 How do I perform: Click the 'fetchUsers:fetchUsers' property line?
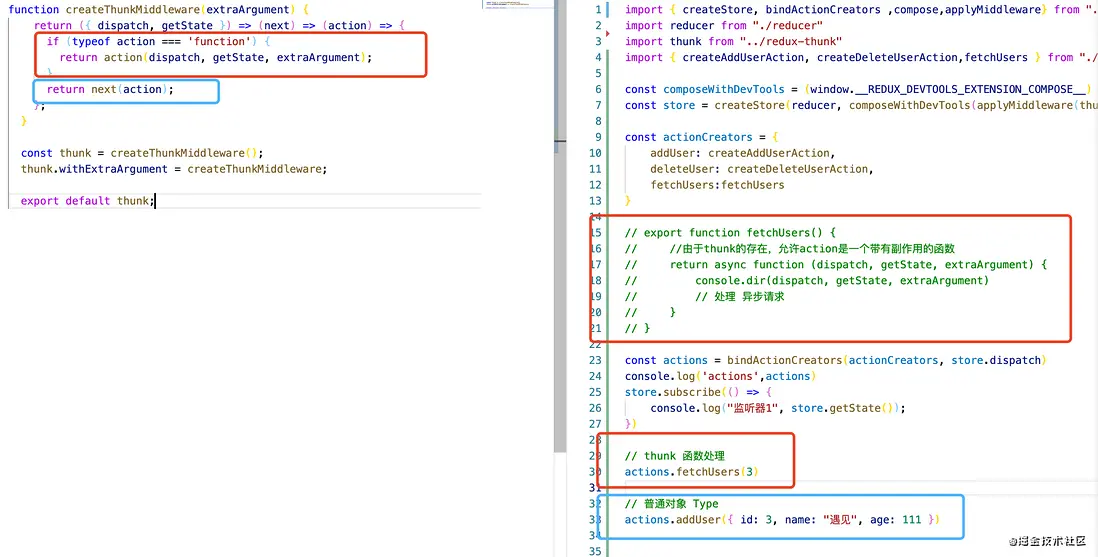[717, 185]
